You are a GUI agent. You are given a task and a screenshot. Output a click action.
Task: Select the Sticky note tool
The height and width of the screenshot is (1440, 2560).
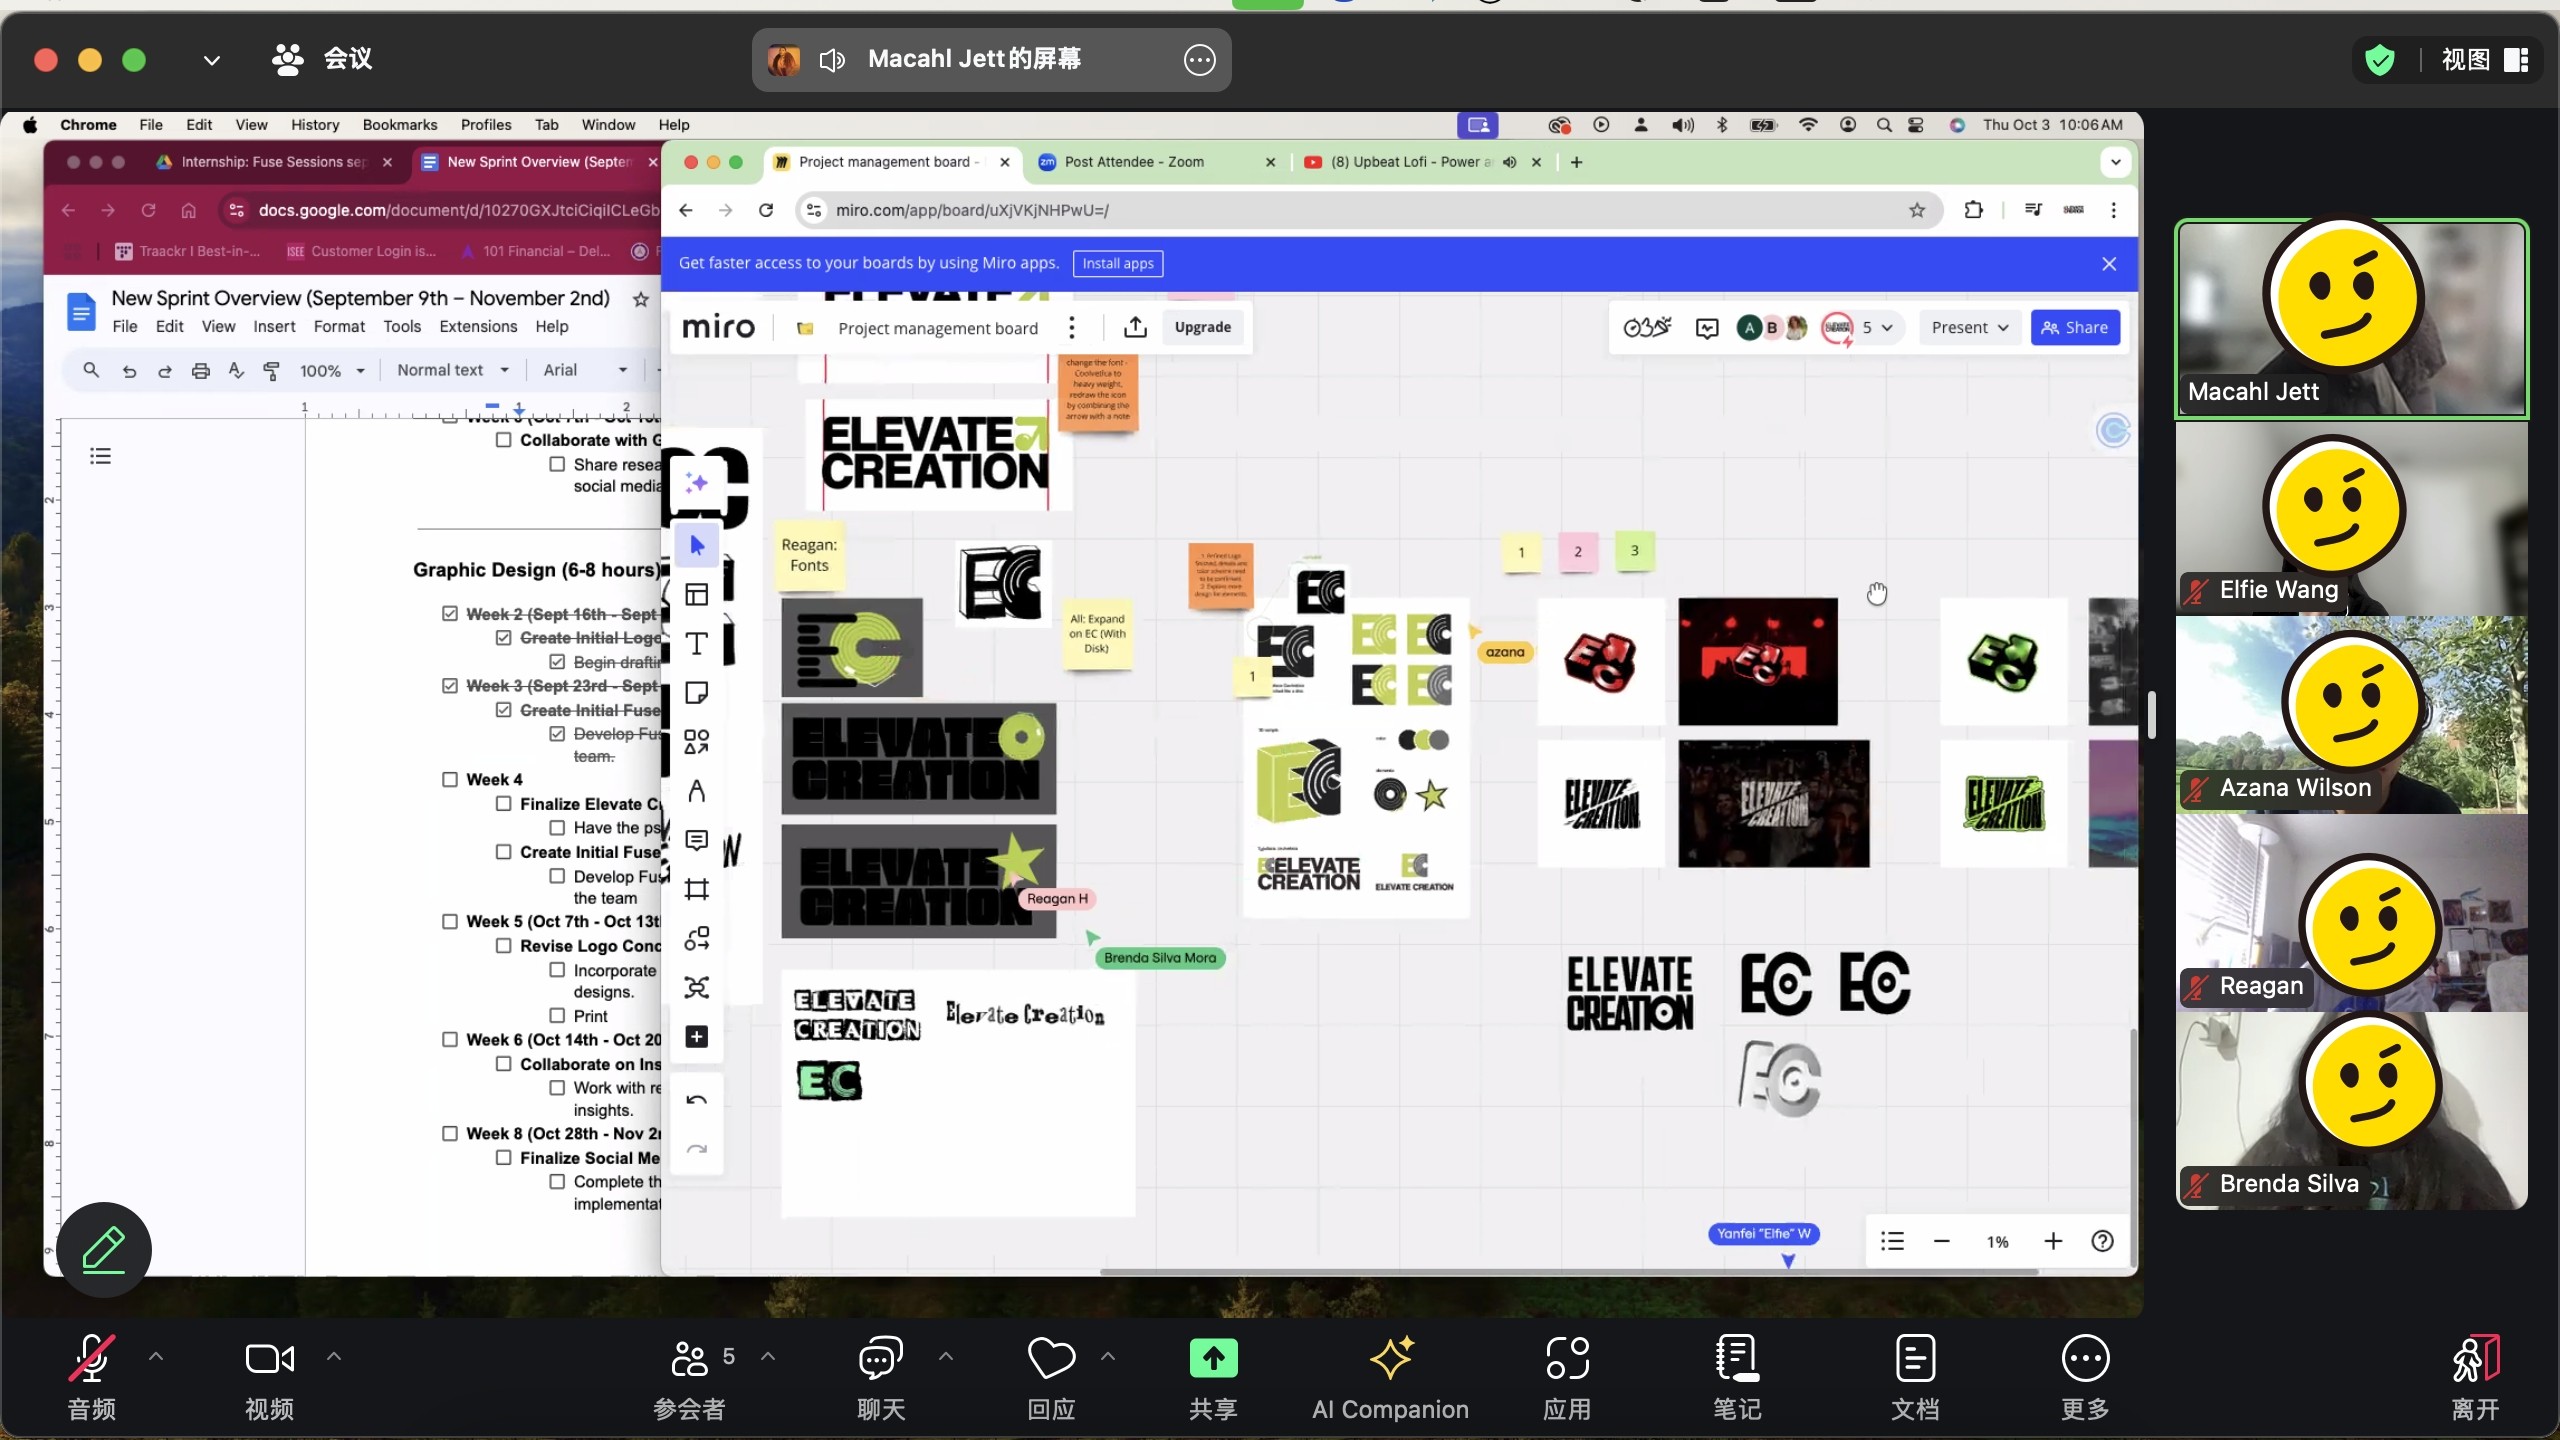click(x=696, y=693)
